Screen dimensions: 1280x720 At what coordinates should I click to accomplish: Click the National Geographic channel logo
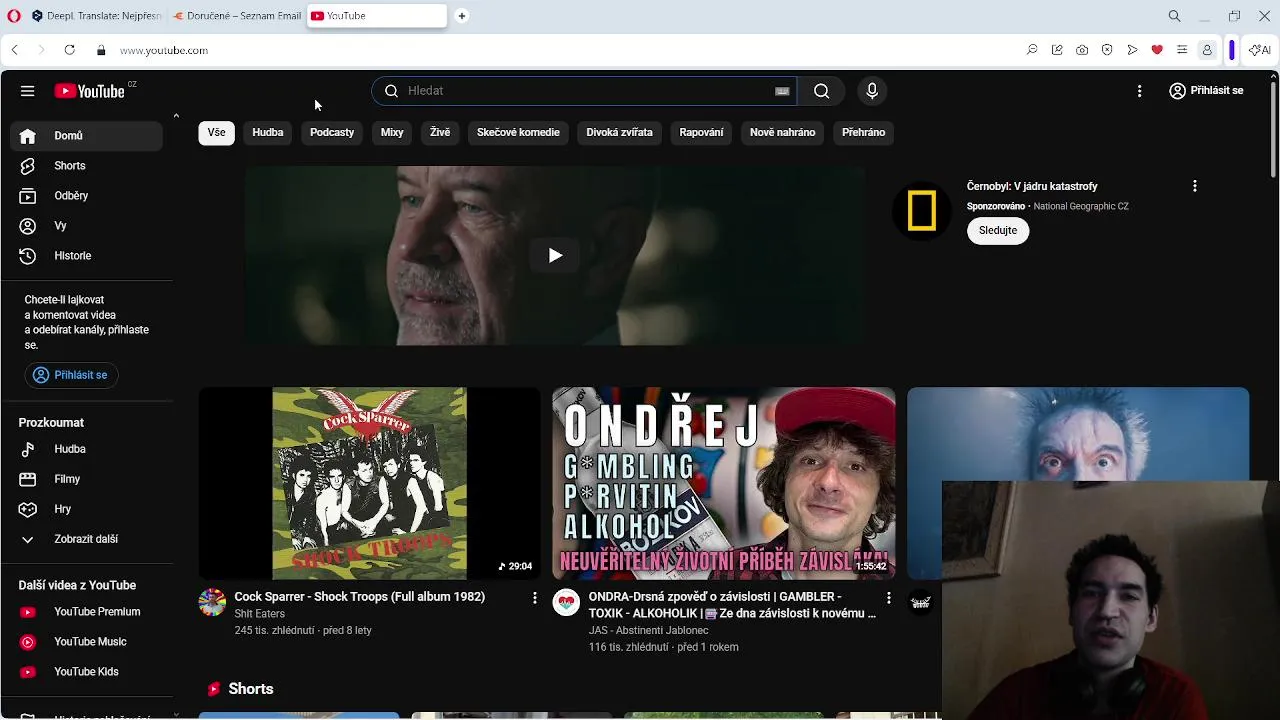921,212
